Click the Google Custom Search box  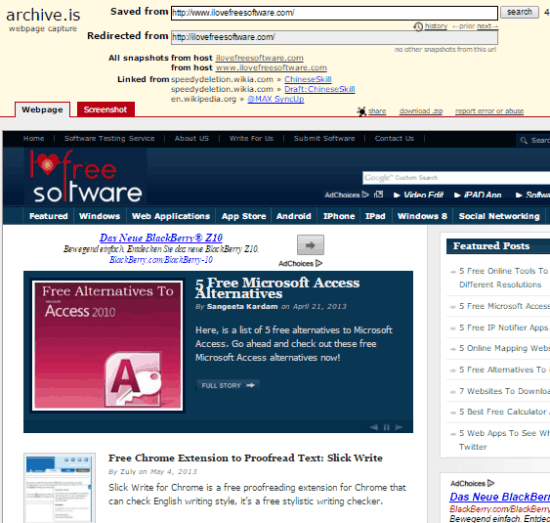(x=456, y=178)
